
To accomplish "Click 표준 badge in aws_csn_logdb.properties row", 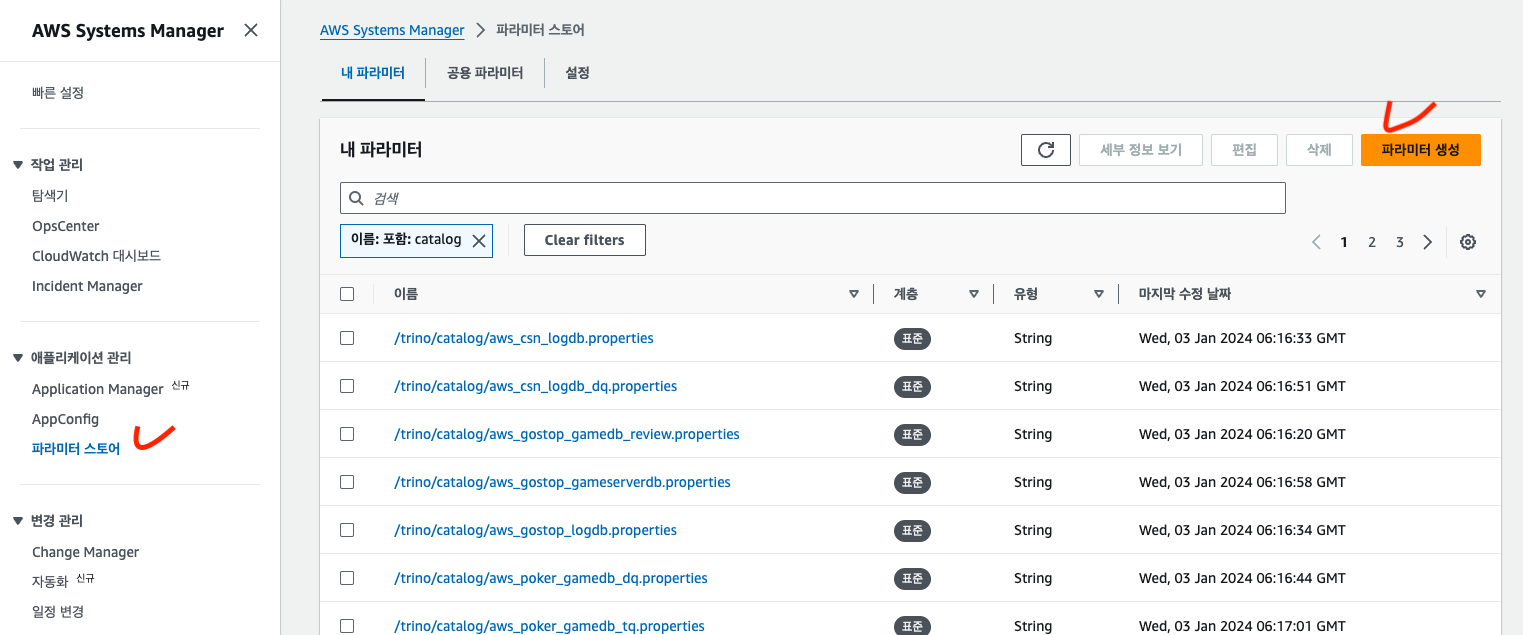I will [912, 338].
